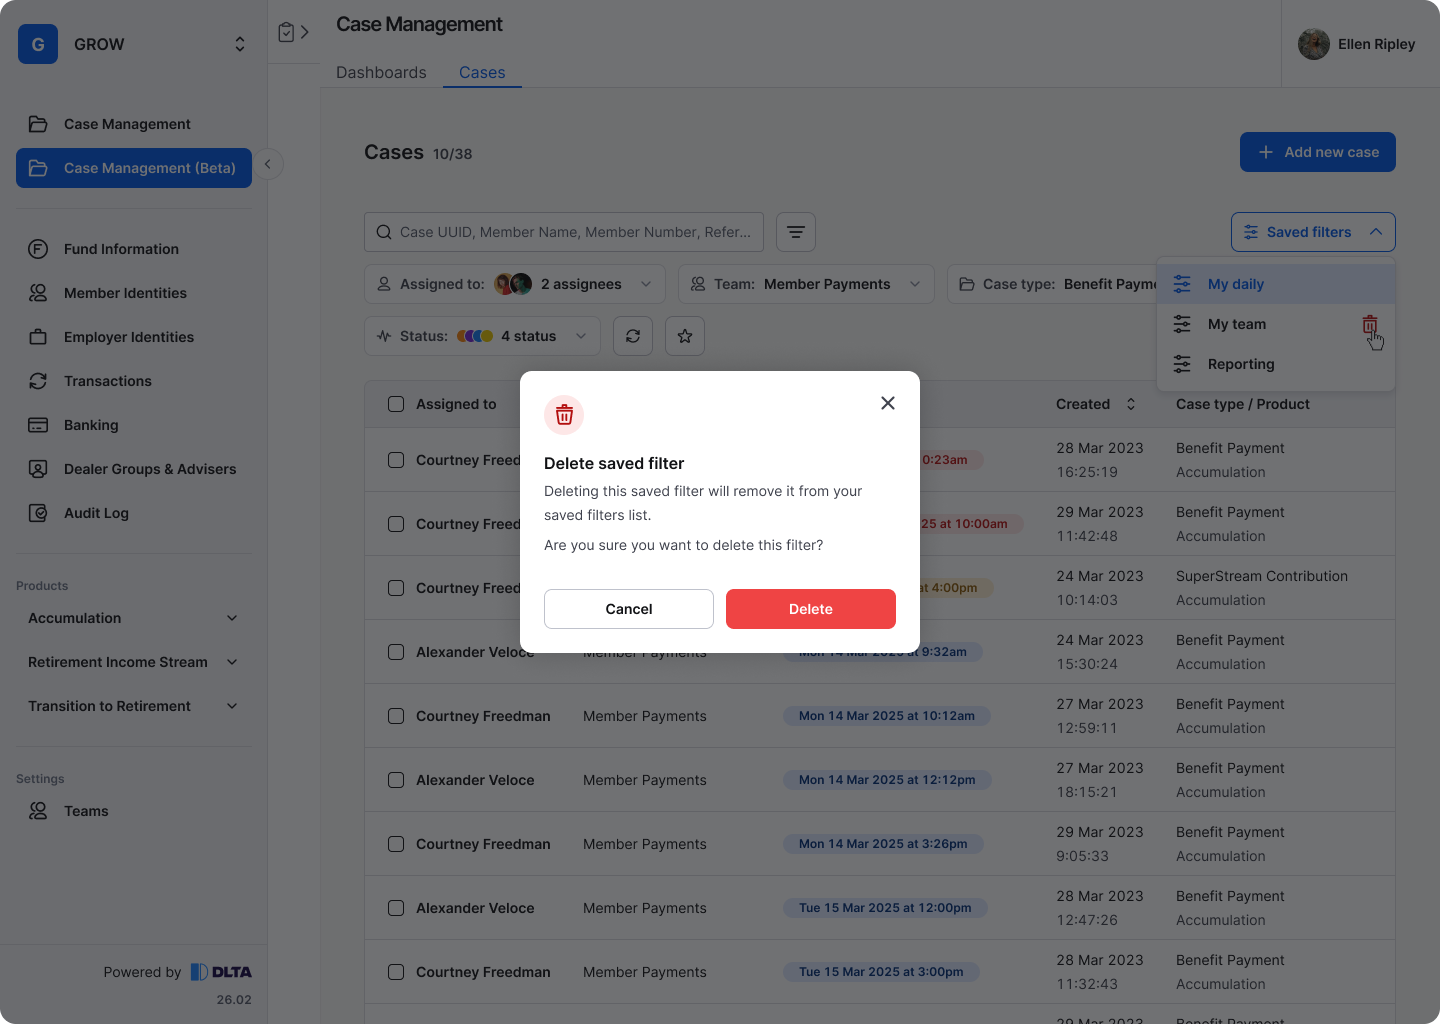The width and height of the screenshot is (1440, 1024).
Task: Check the first Alexander Veloce row checkbox
Action: [396, 652]
